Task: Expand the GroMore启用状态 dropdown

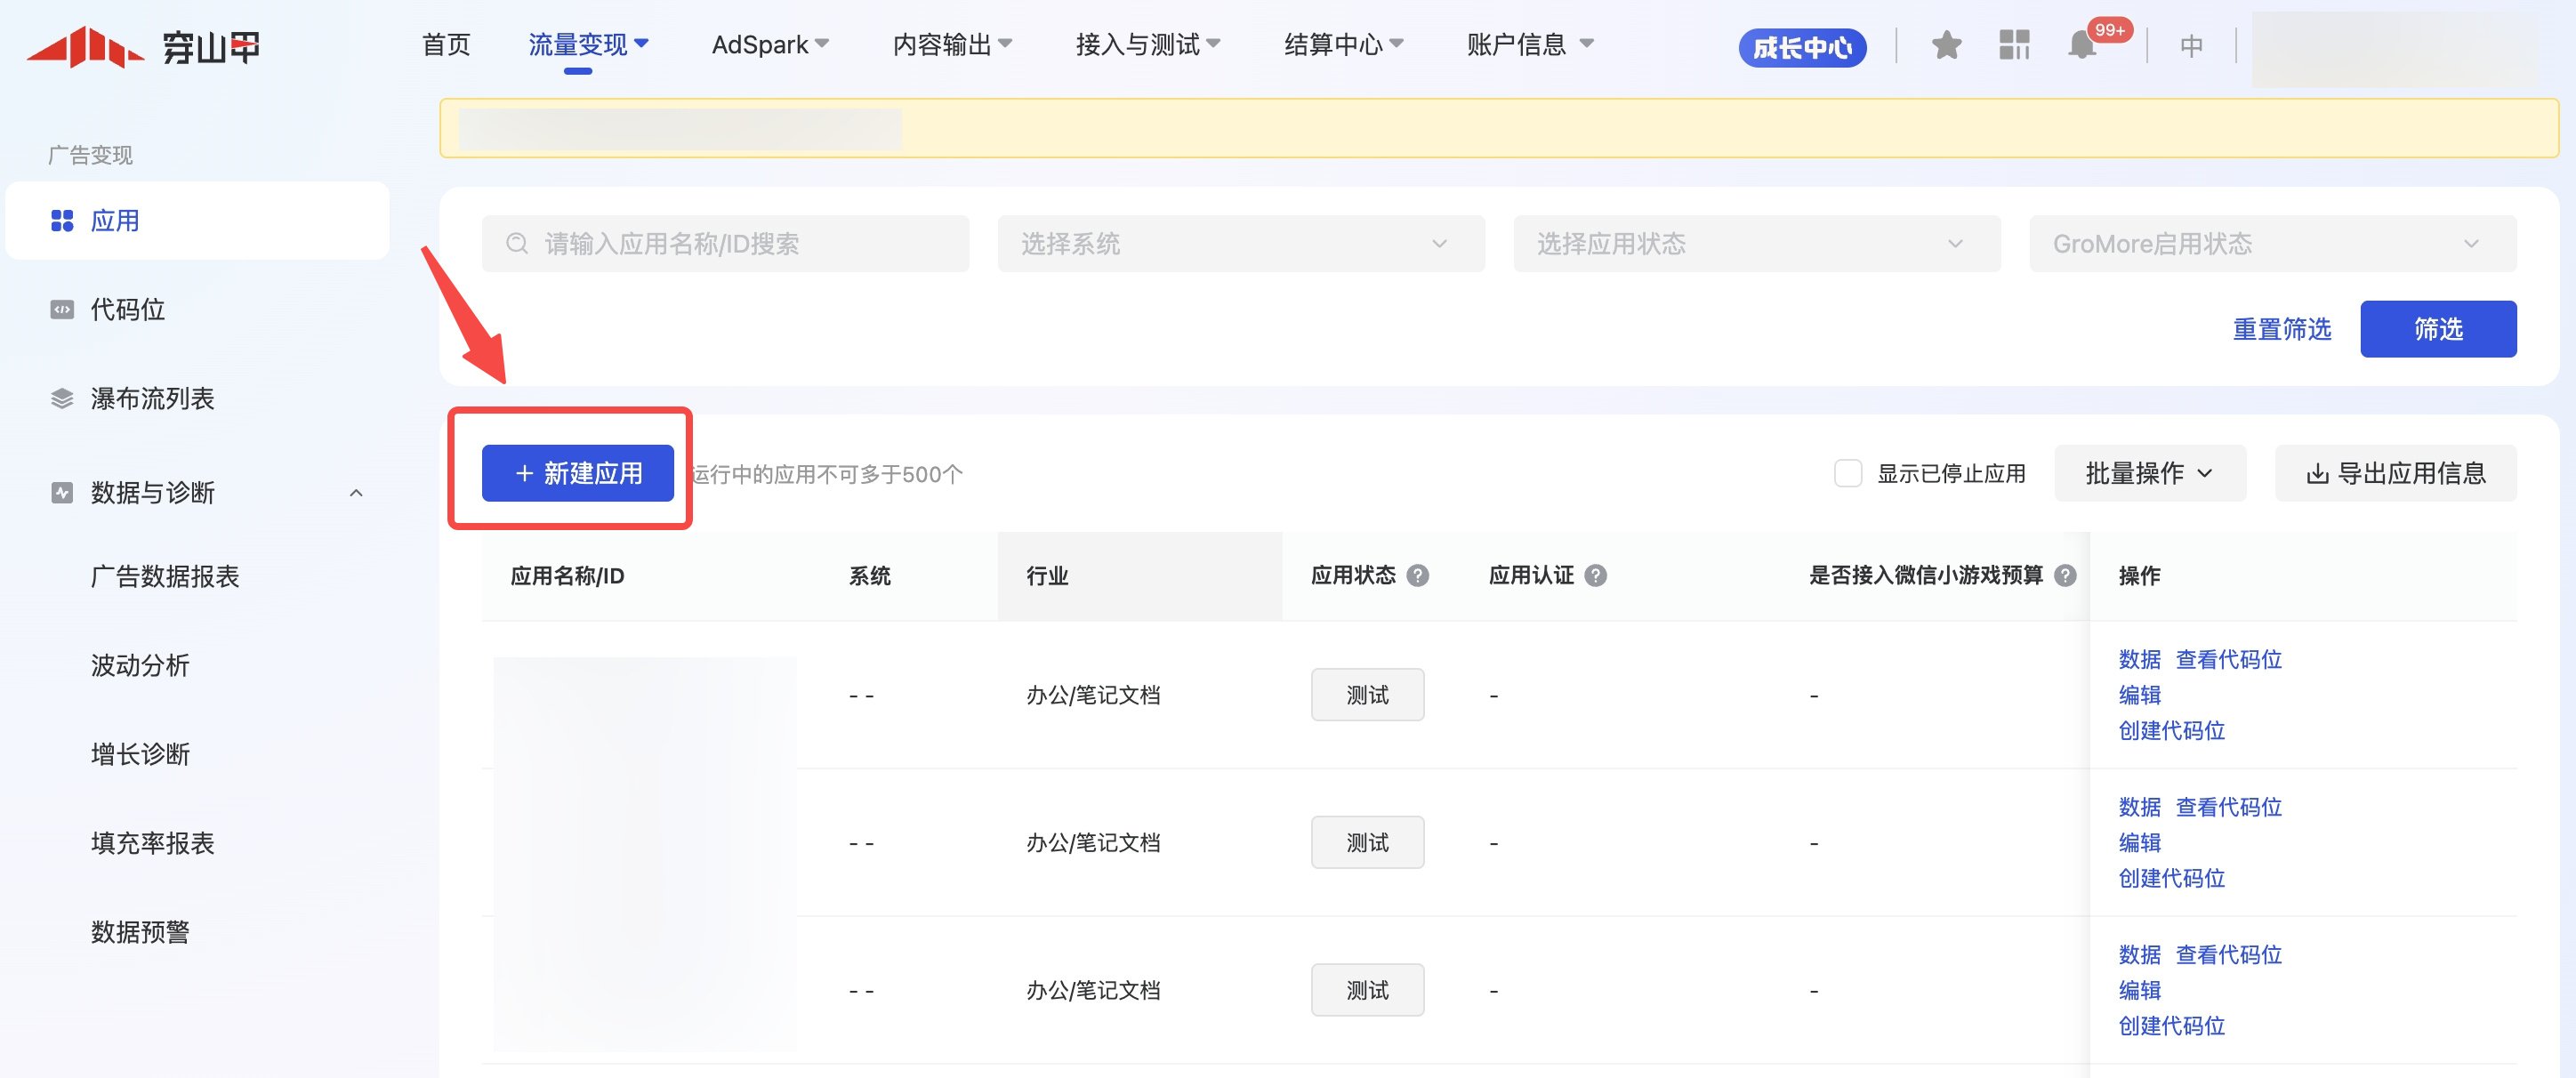Action: pyautogui.click(x=2272, y=244)
